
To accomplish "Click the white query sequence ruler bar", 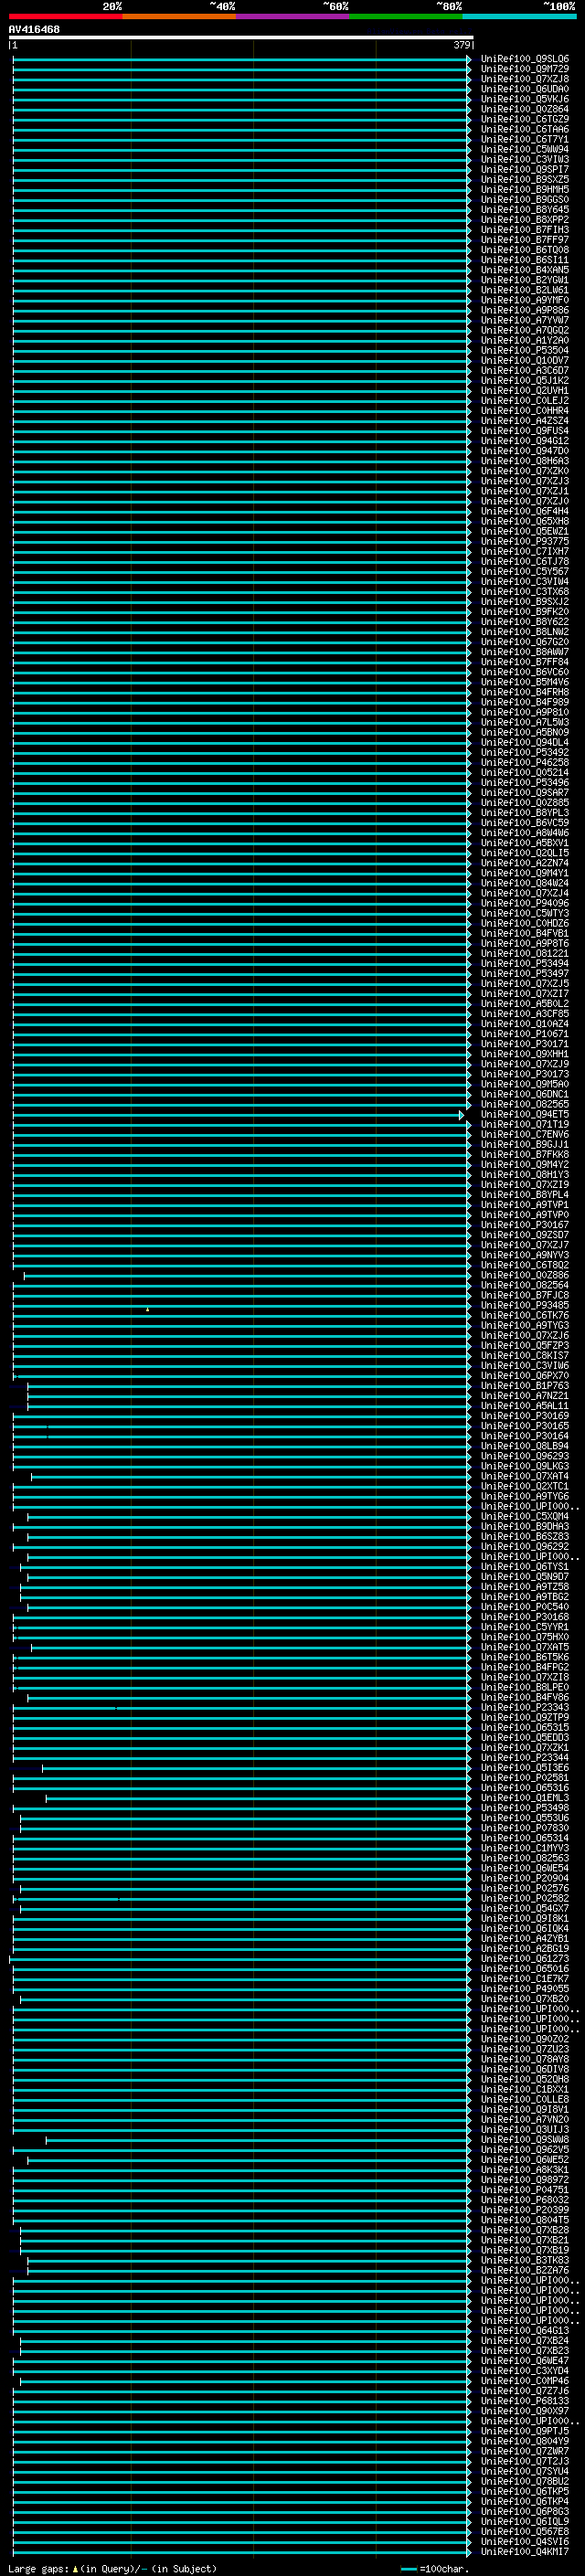I will [241, 37].
